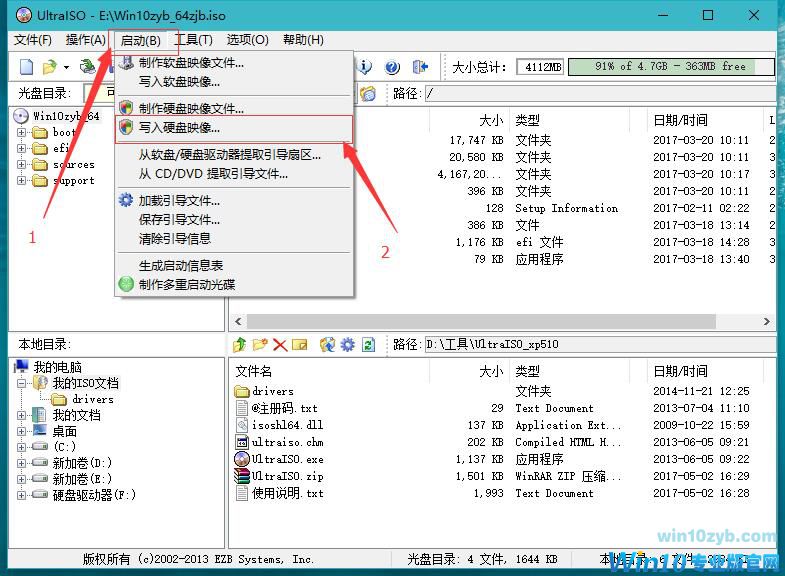Click the new folder icon in local toolbar
The image size is (785, 576).
click(259, 345)
